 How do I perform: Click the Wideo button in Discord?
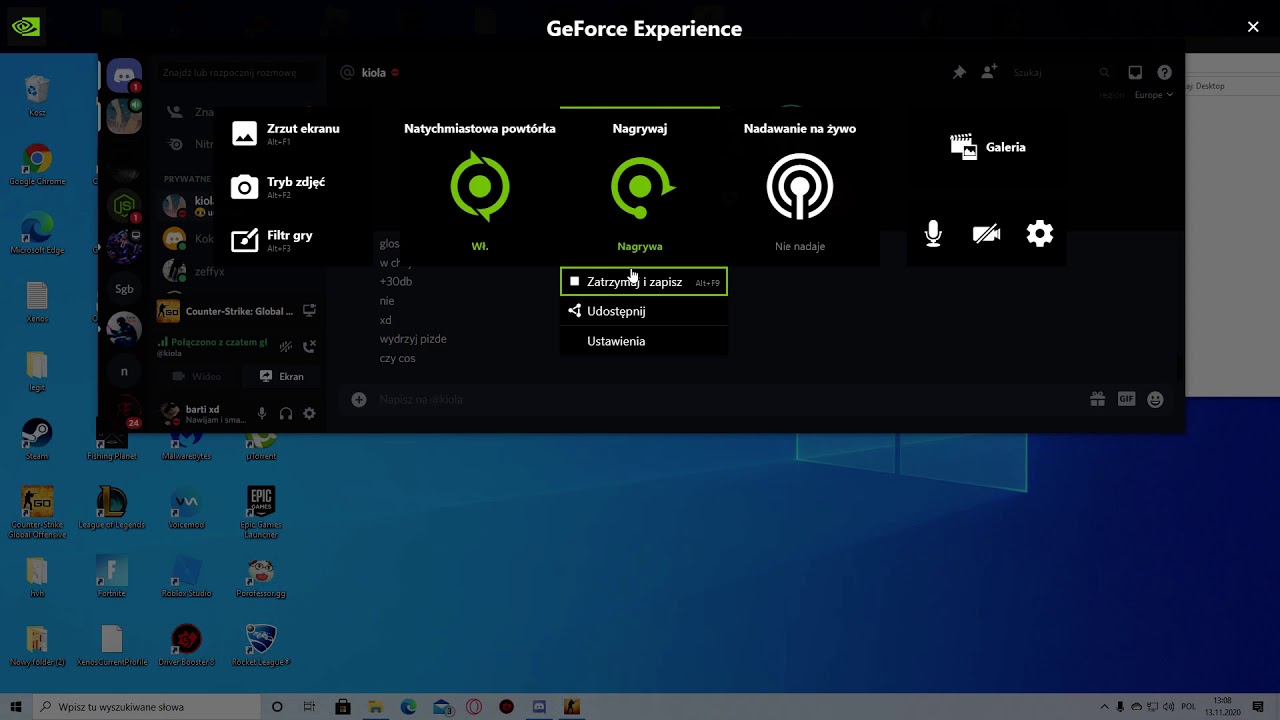click(x=197, y=377)
